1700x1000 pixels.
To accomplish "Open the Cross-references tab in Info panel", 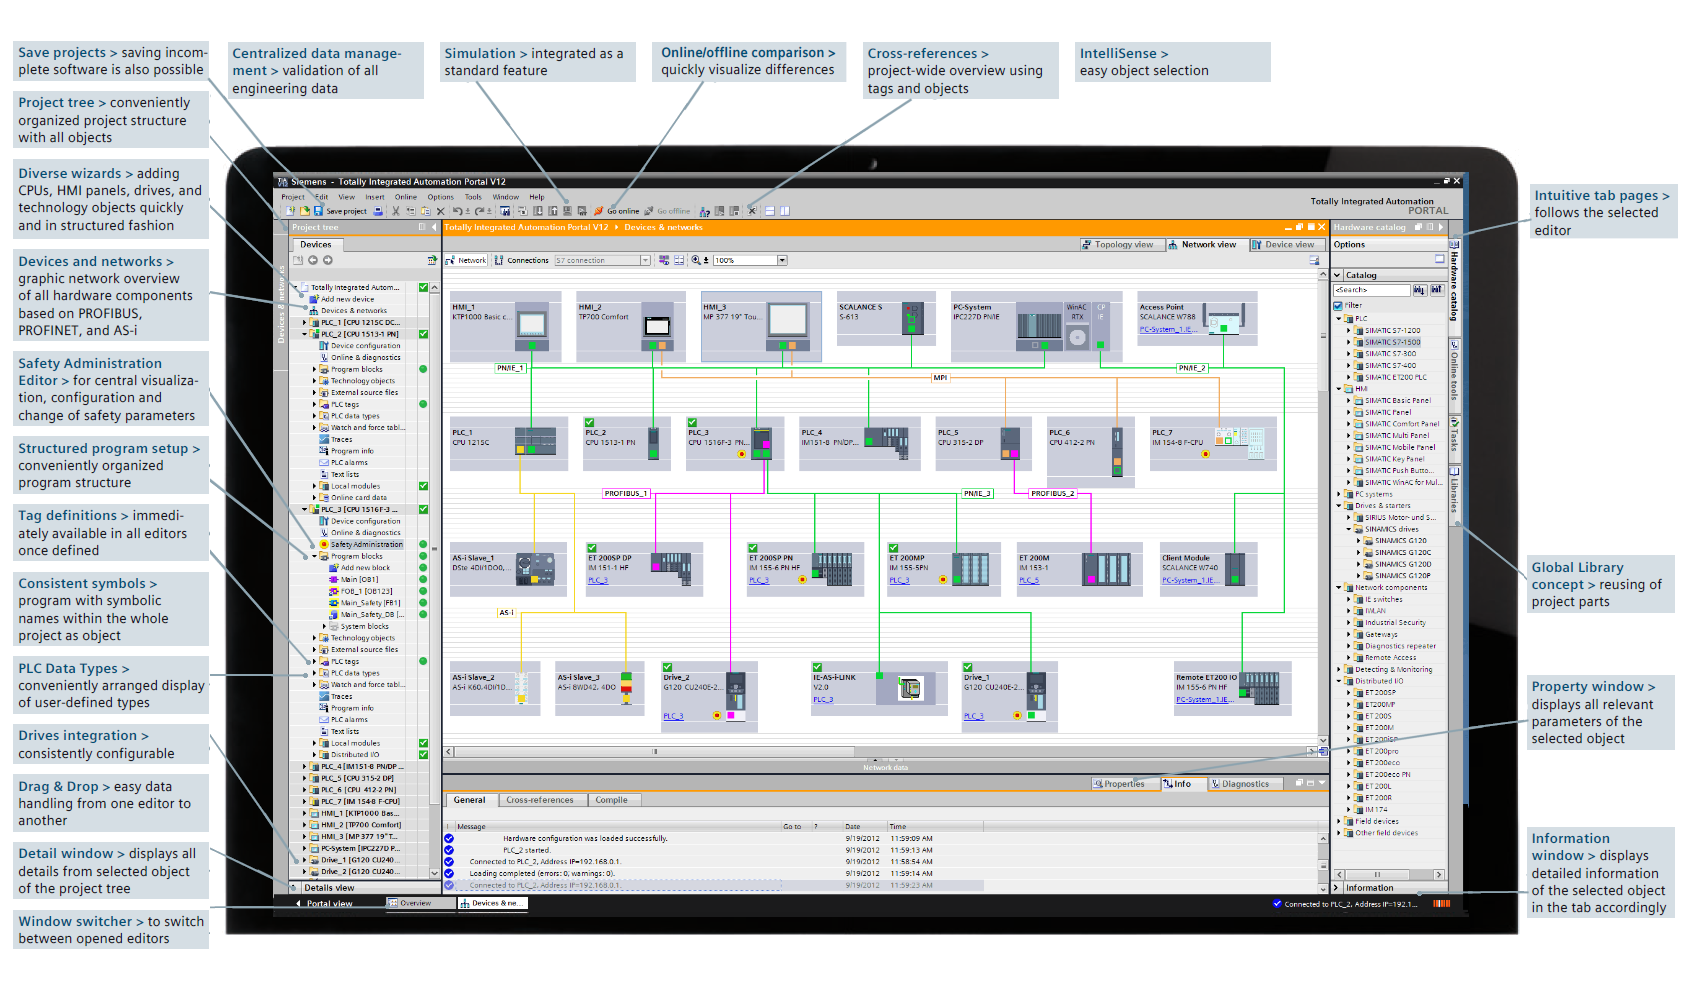I will [540, 800].
